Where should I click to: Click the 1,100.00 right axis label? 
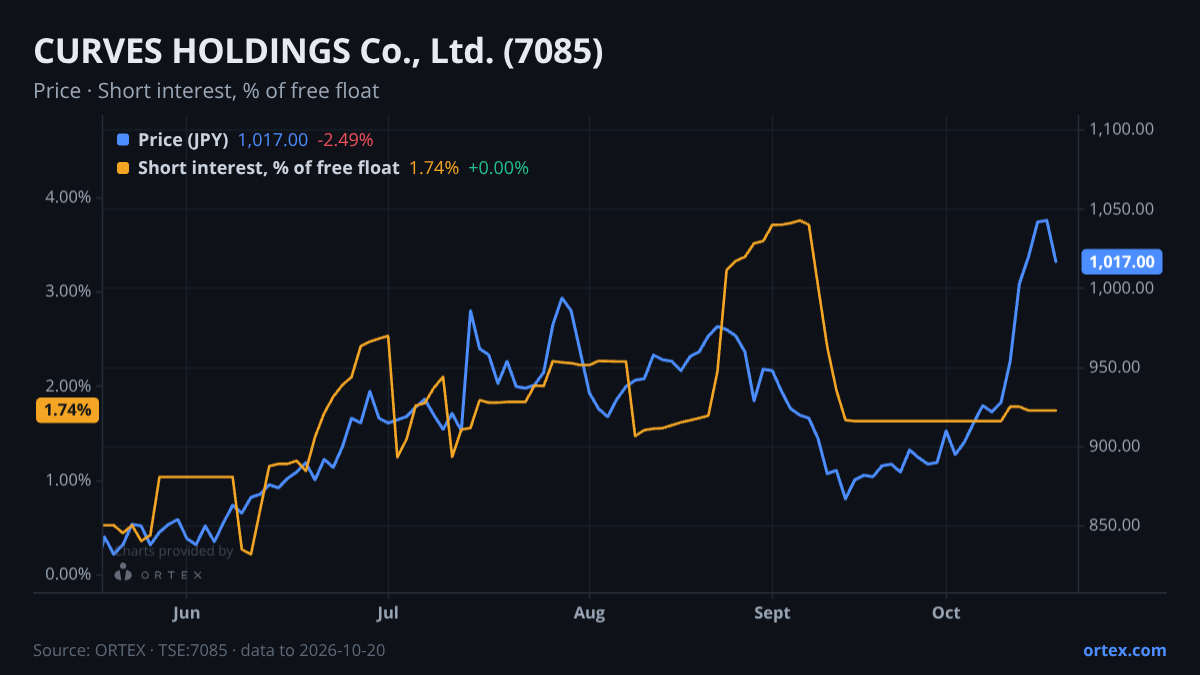coord(1122,129)
